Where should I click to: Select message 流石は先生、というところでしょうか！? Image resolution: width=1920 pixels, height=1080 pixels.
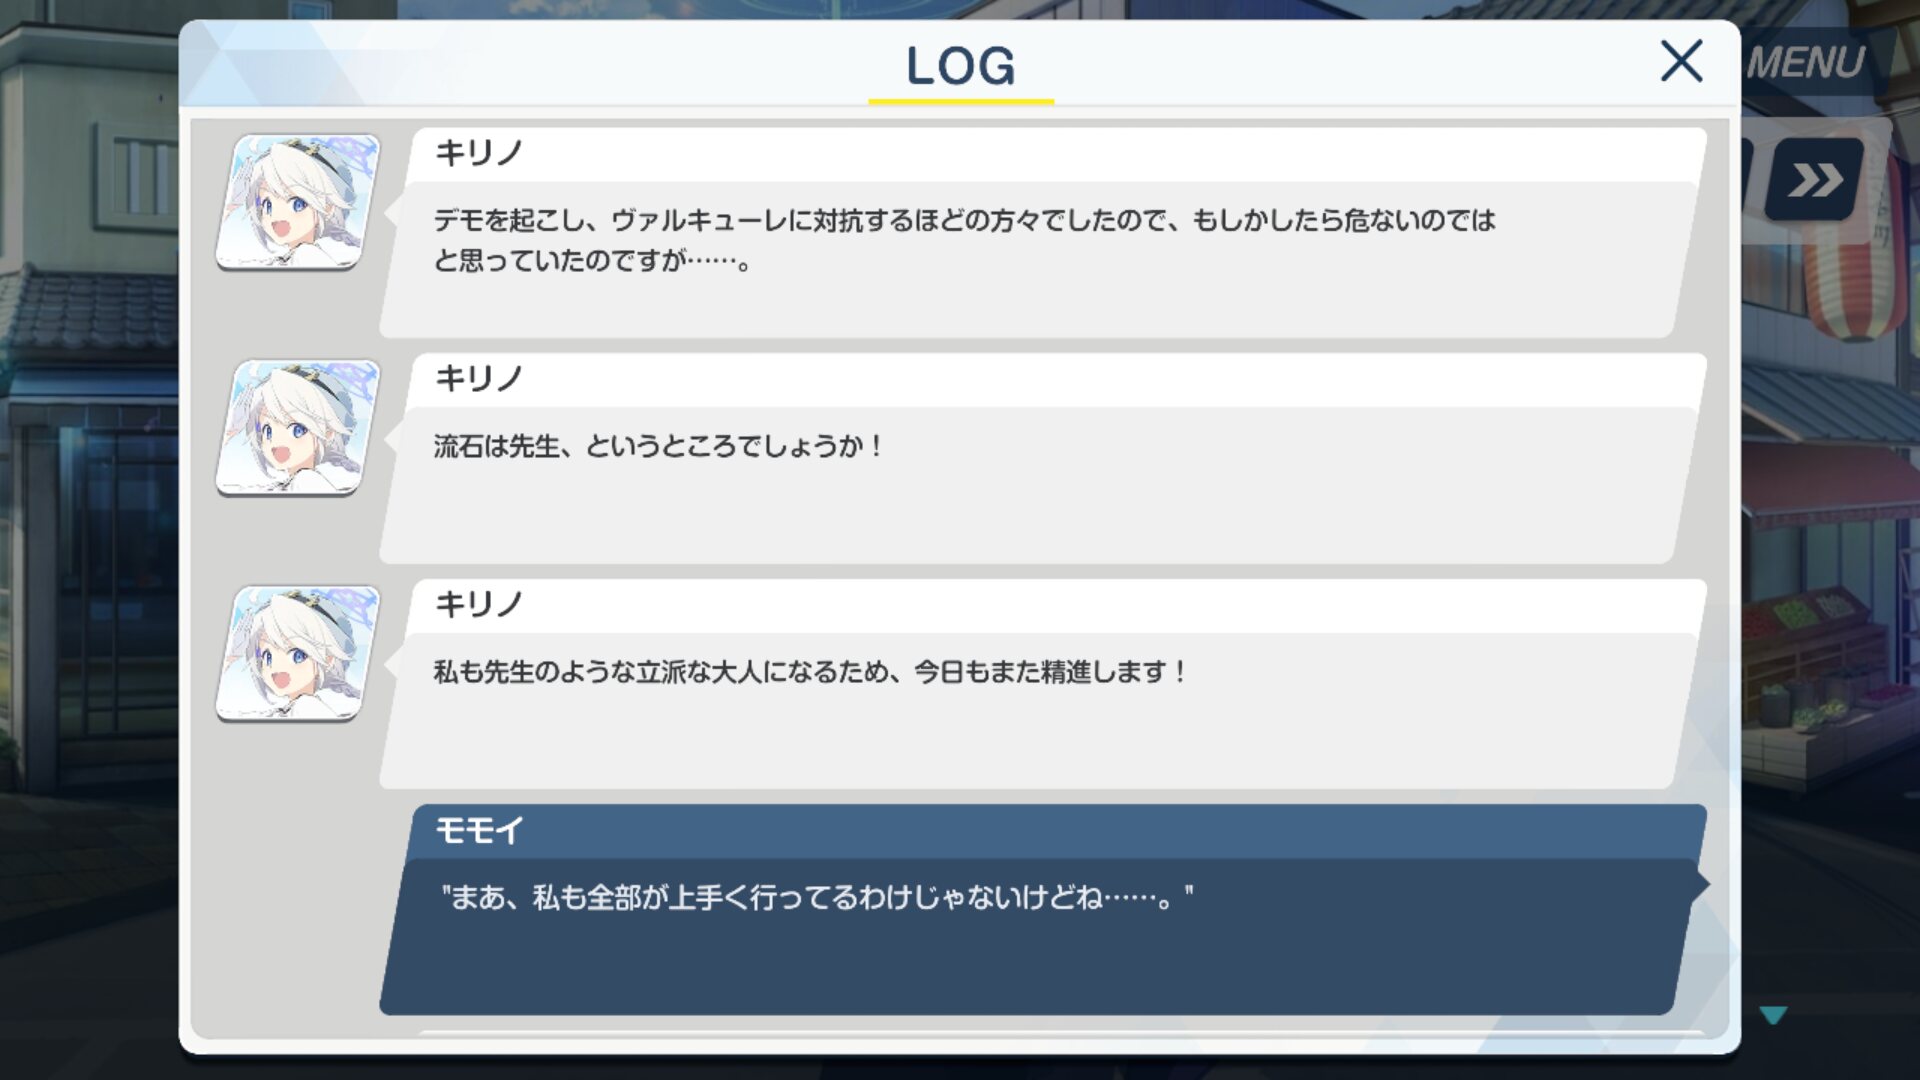coord(658,446)
